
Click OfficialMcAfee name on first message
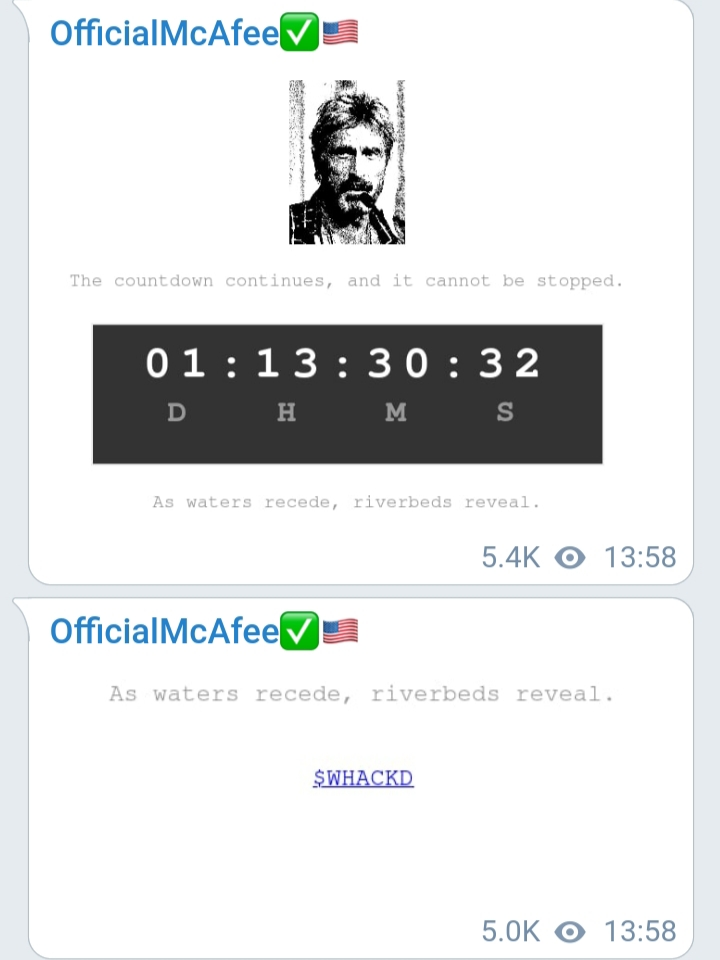165,32
